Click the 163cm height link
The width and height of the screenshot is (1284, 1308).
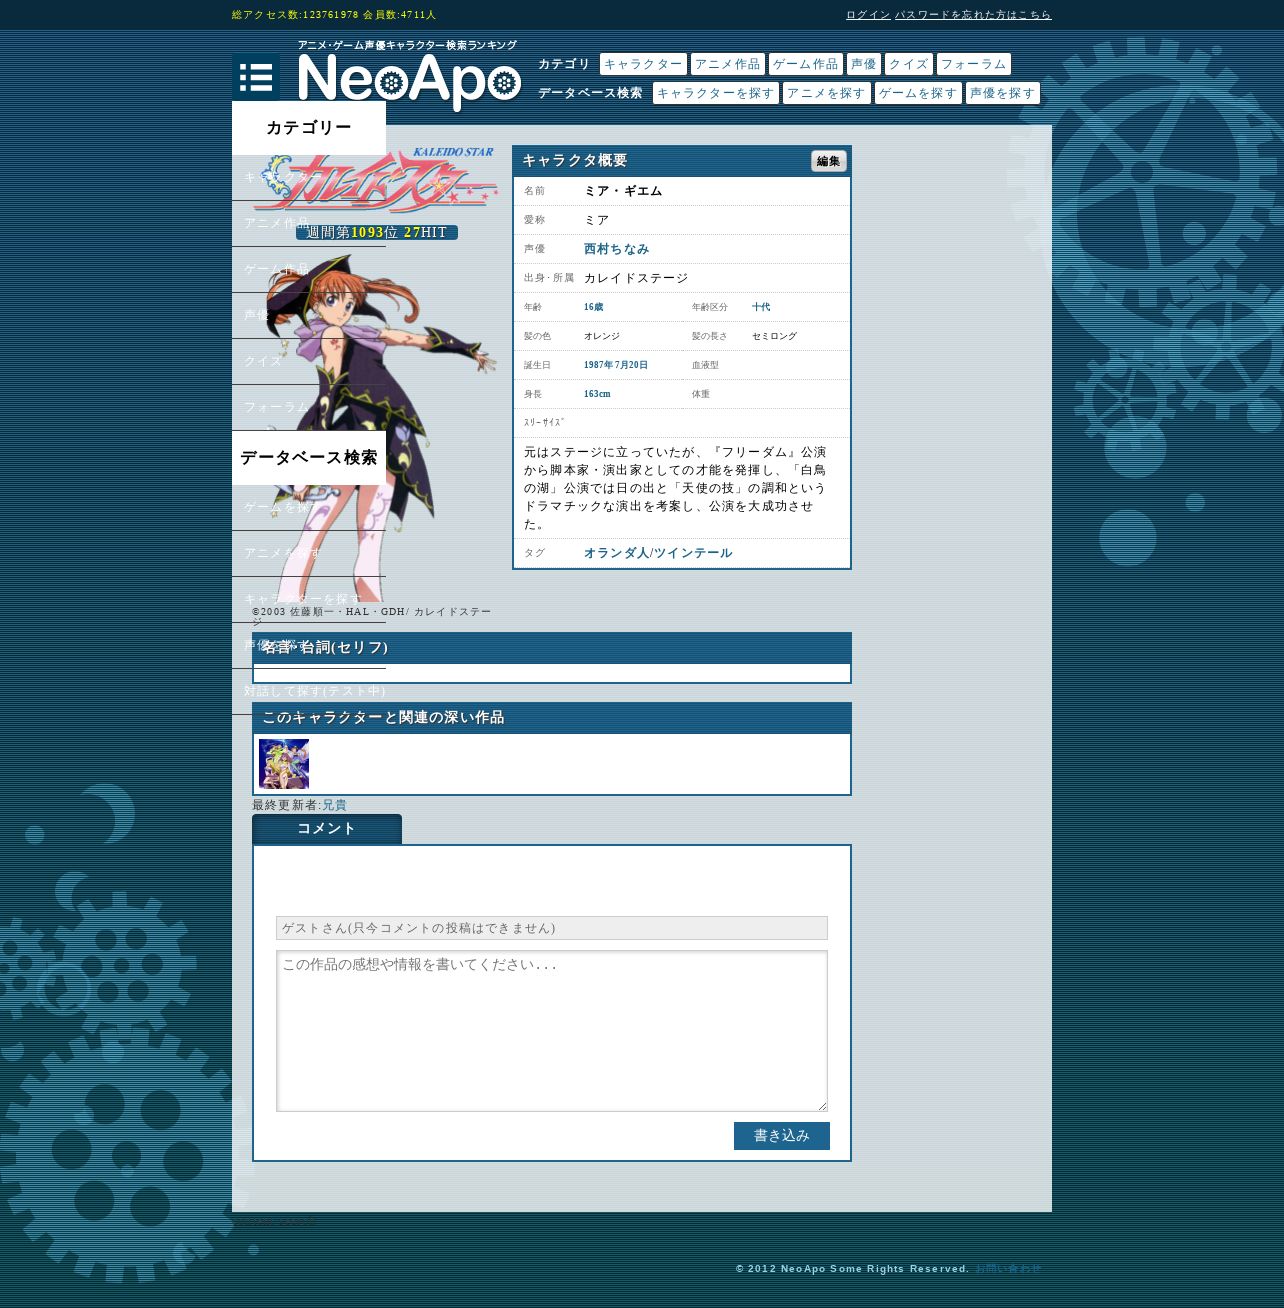[597, 394]
